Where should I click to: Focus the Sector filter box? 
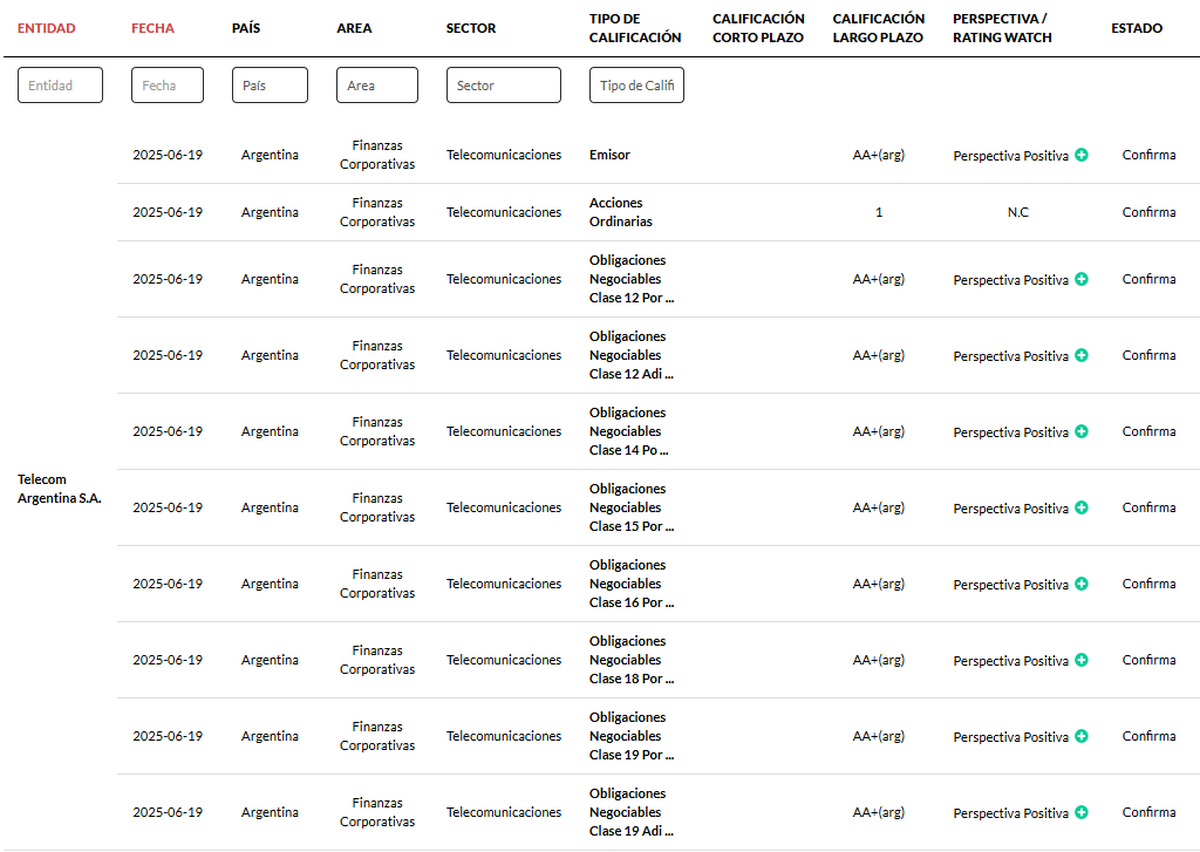(503, 86)
